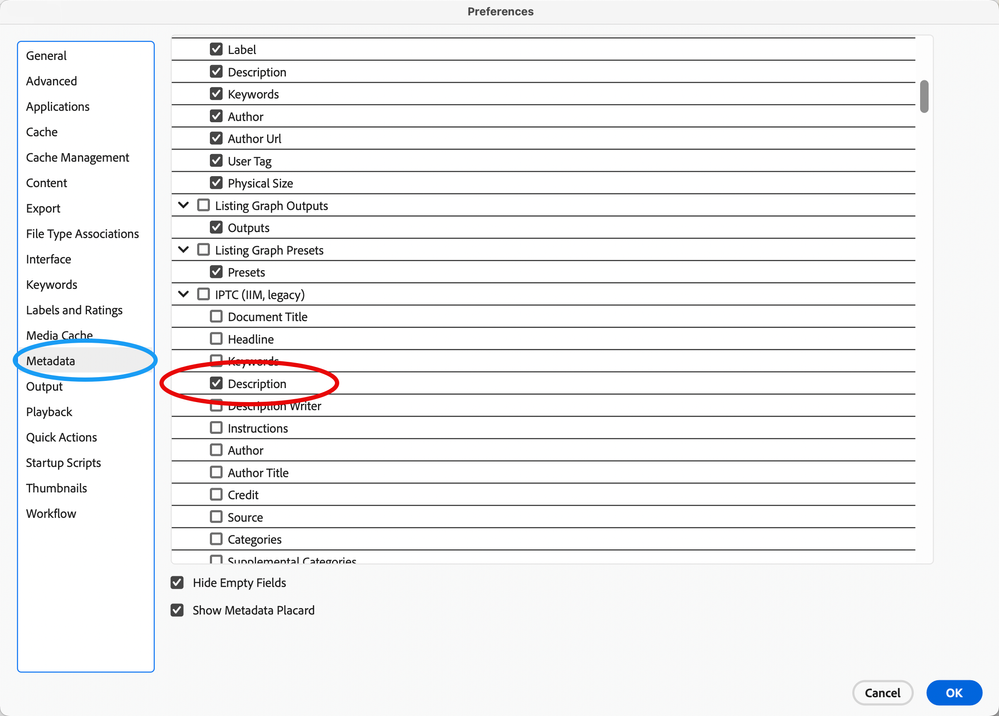Disable the Author Url checkbox
The image size is (999, 716).
coord(216,139)
